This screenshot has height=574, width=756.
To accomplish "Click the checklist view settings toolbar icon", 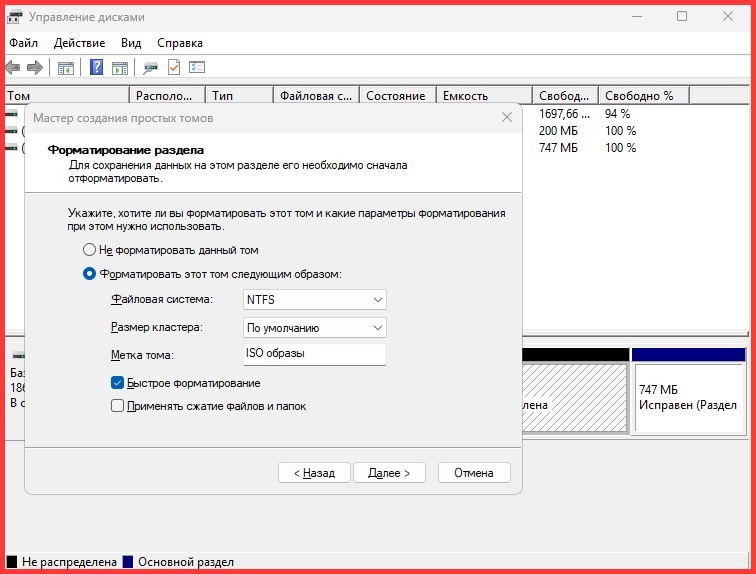I will (197, 68).
